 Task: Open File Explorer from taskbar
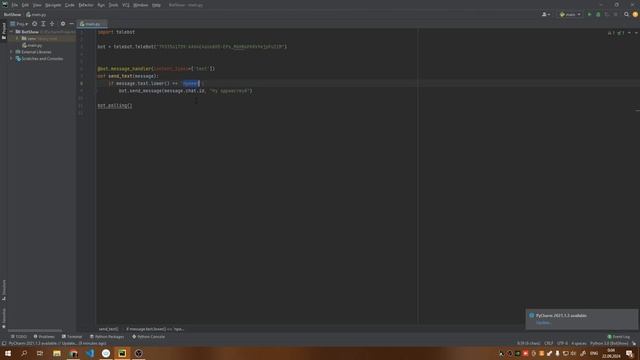pyautogui.click(x=57, y=353)
